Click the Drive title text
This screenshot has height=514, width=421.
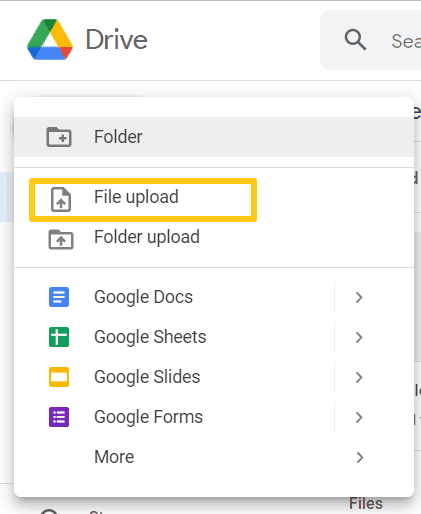tap(116, 40)
